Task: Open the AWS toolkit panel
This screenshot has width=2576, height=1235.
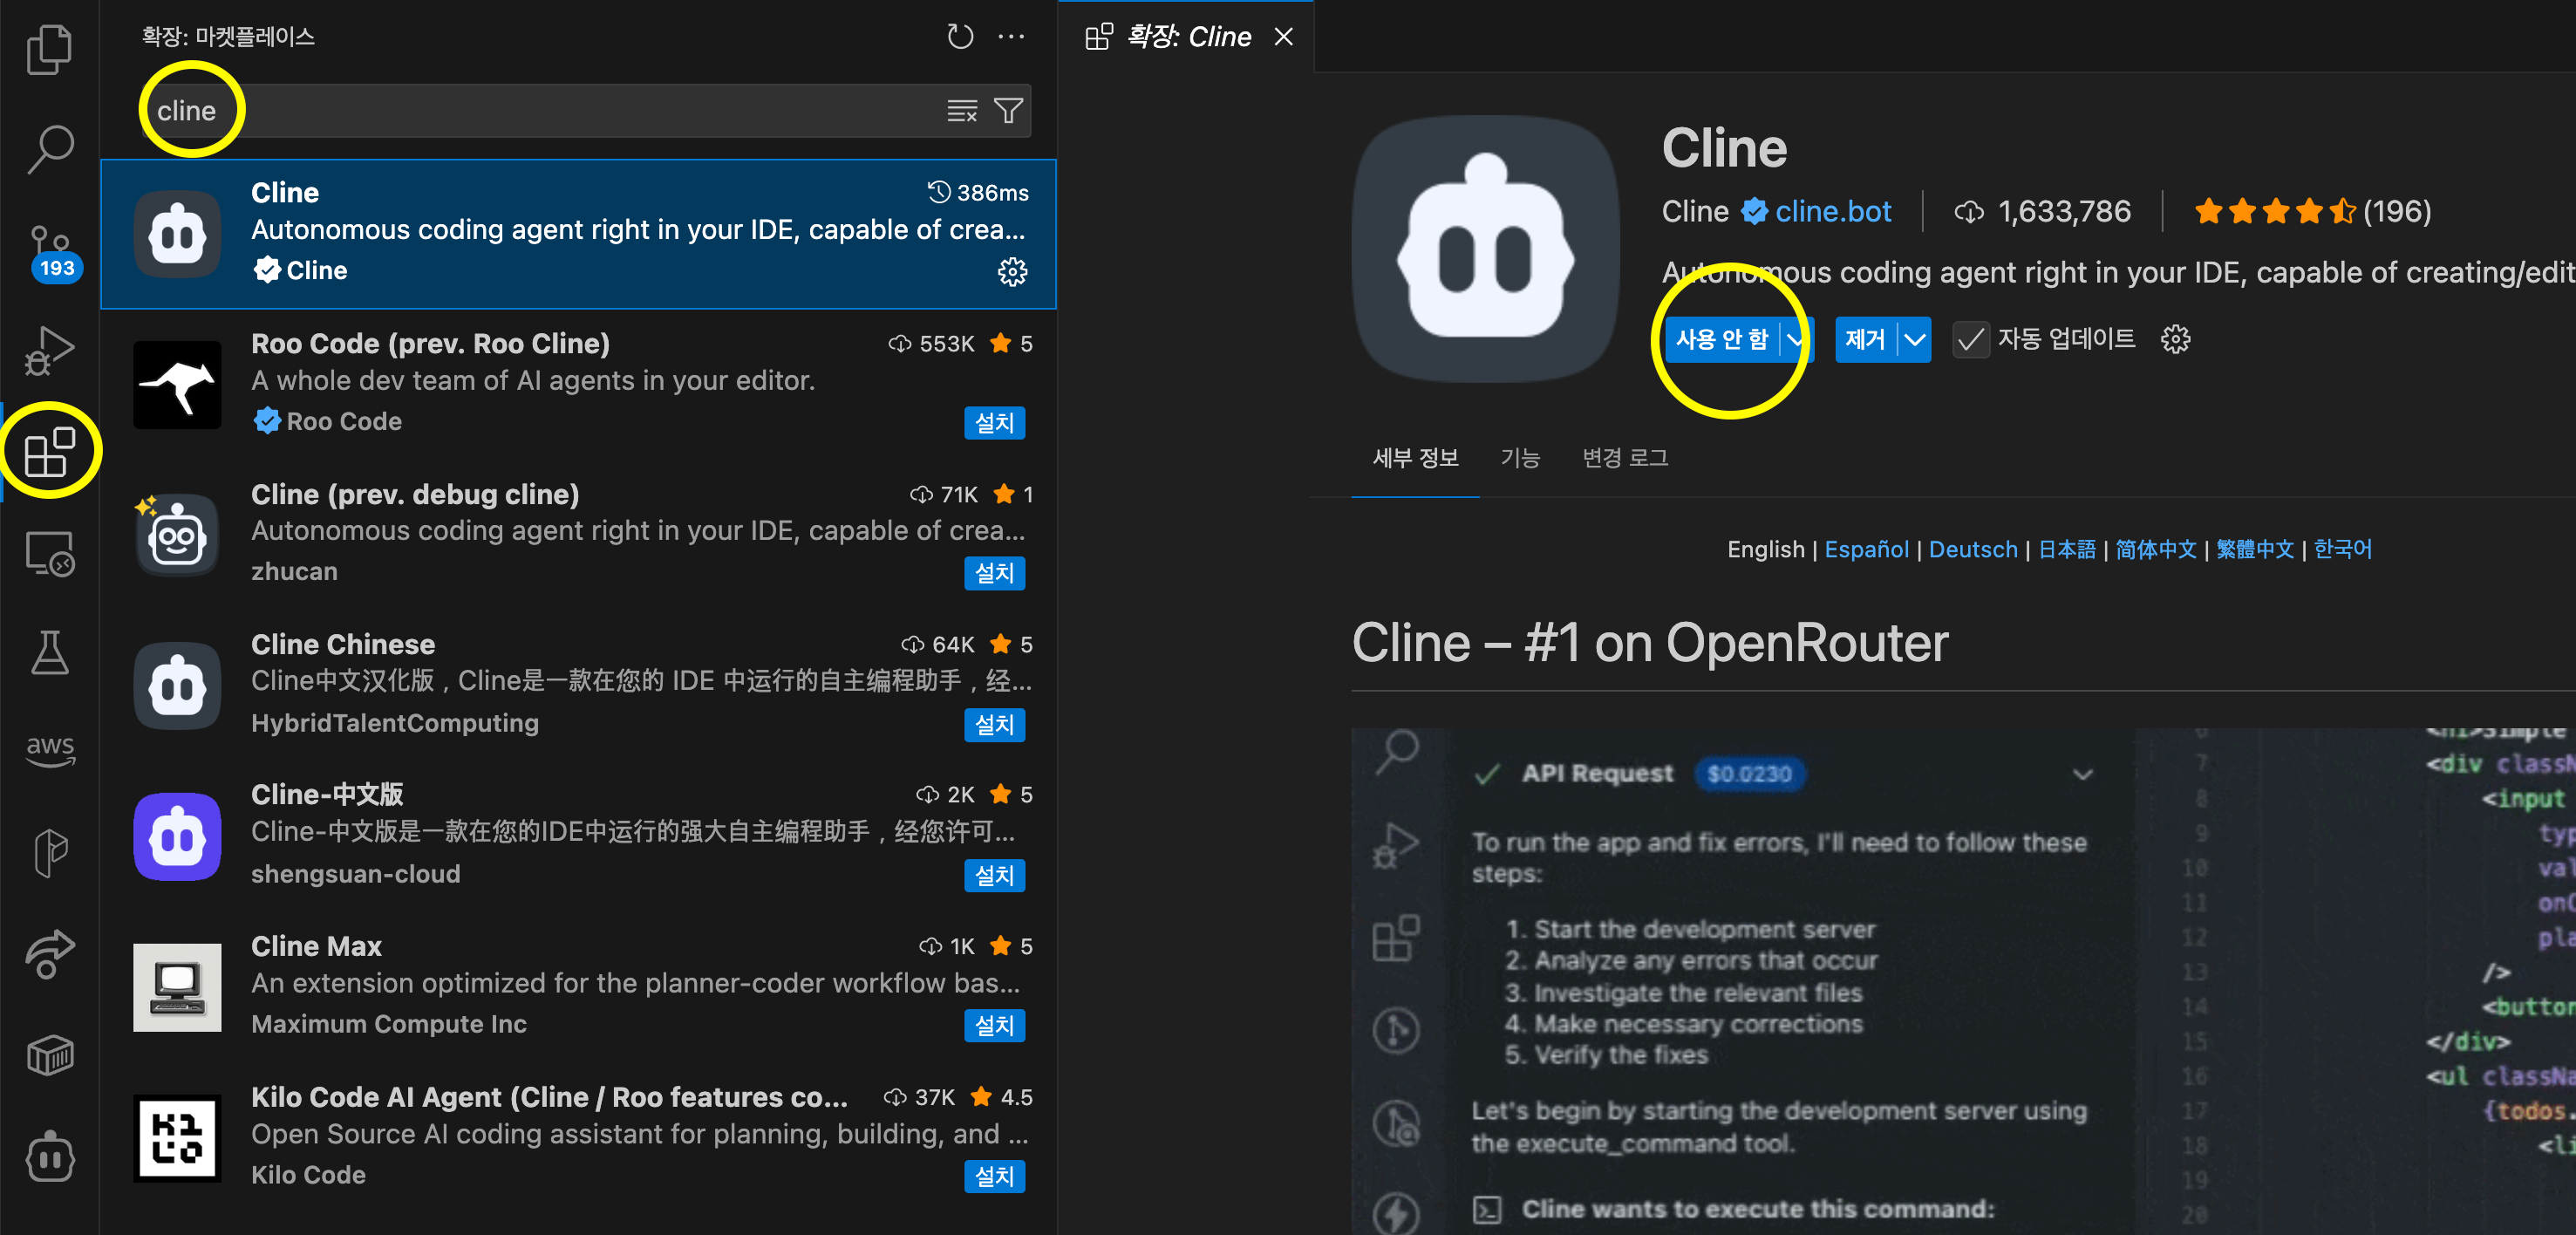Action: click(x=49, y=750)
